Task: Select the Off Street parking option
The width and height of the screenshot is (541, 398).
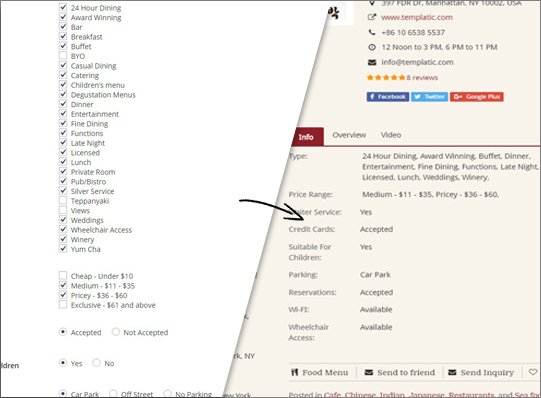Action: coord(113,393)
